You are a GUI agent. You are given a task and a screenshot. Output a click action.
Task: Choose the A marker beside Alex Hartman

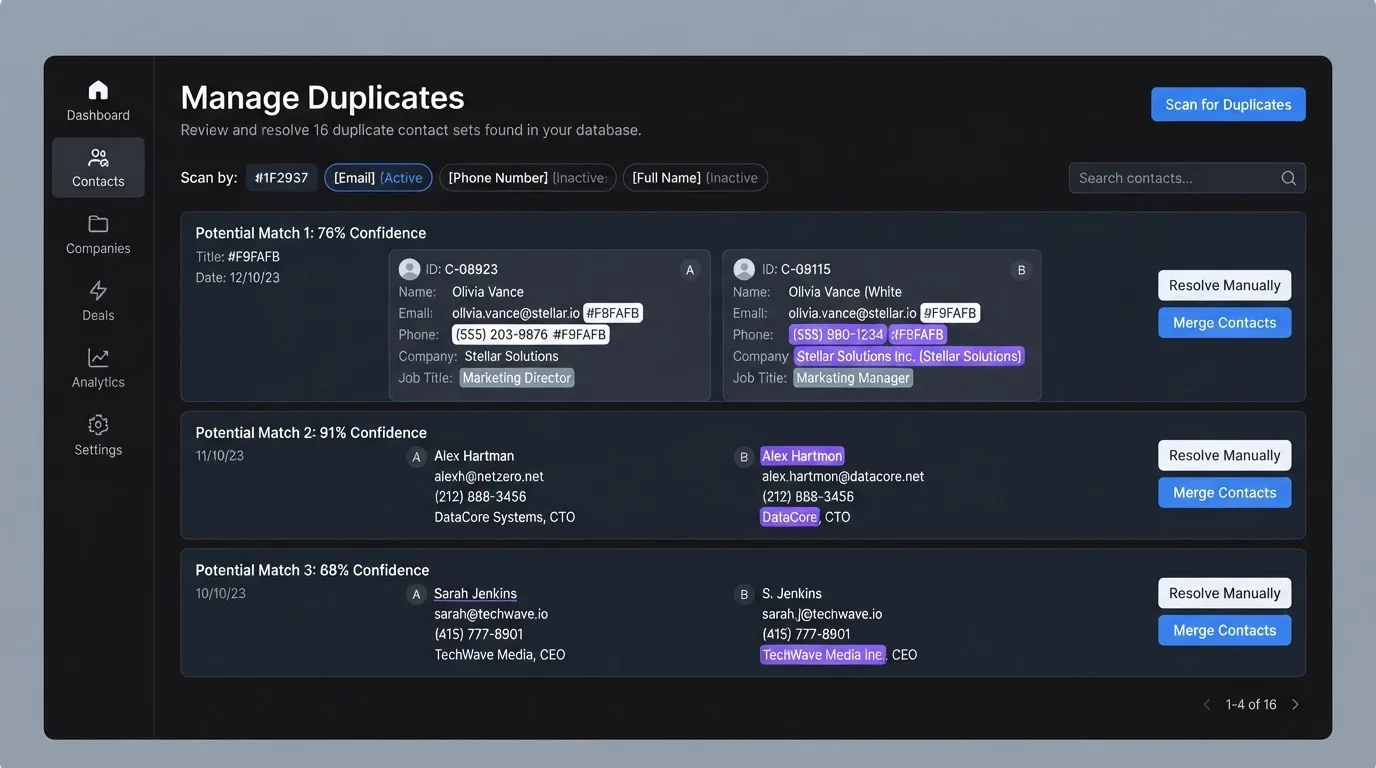pos(417,457)
